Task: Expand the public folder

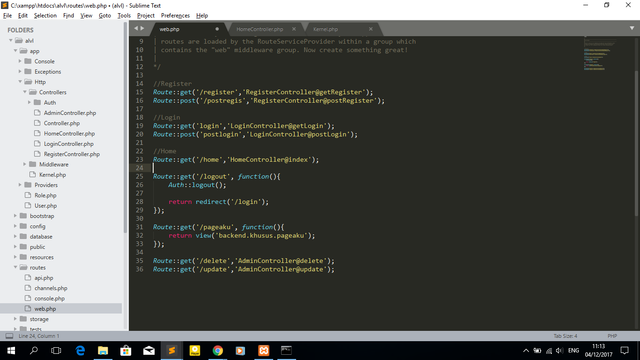Action: (16, 247)
